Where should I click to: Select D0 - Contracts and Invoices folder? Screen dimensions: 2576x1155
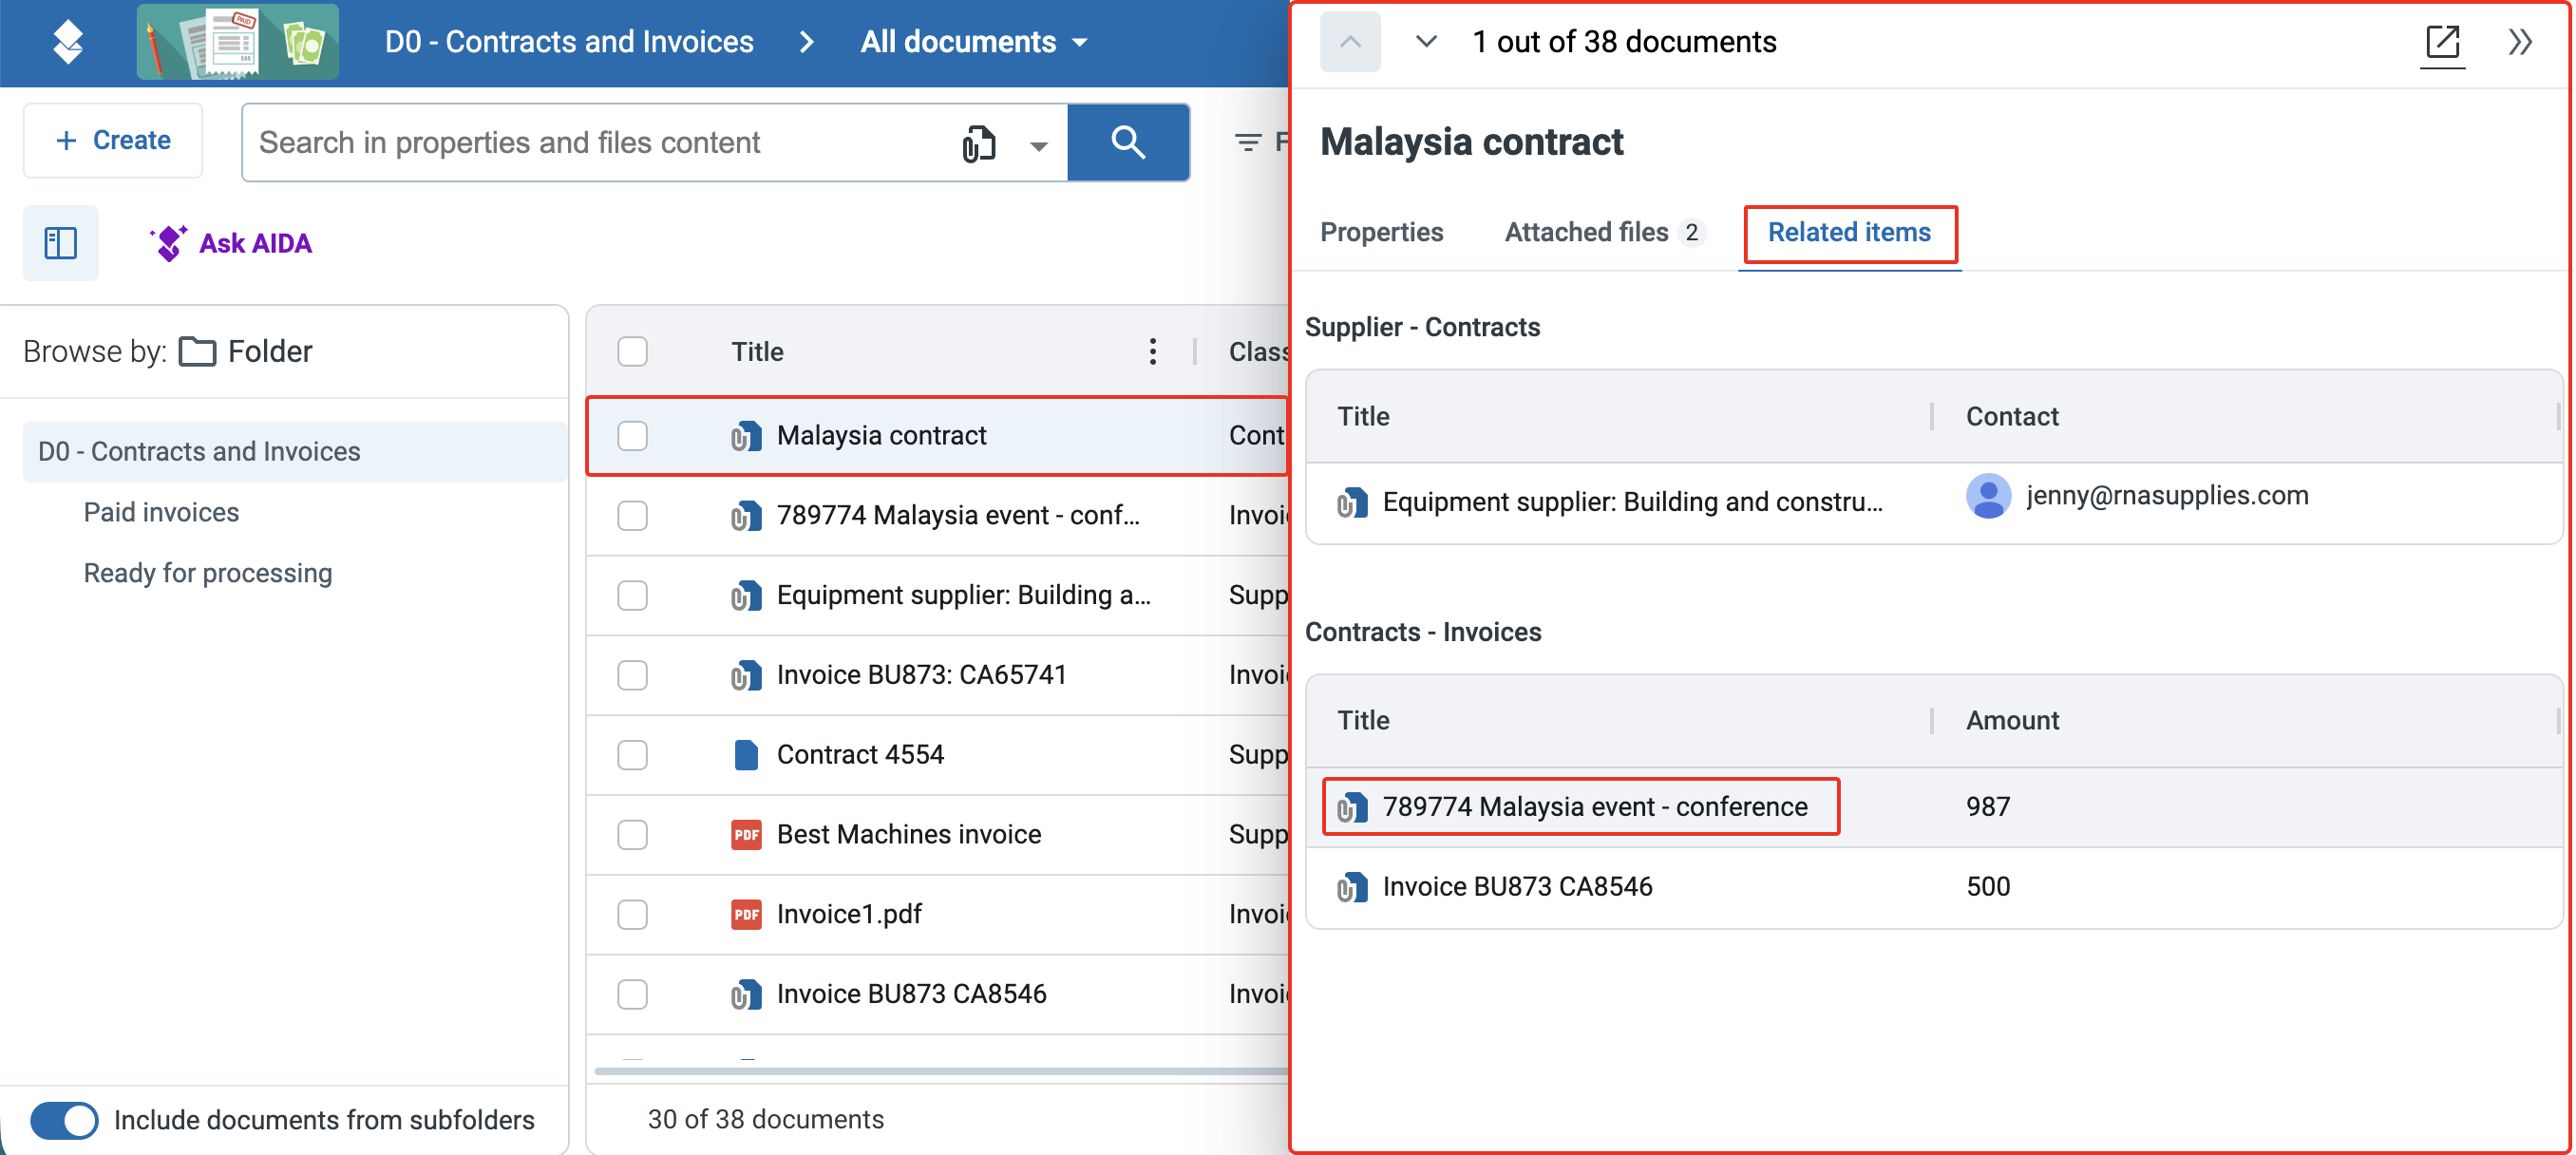tap(295, 452)
